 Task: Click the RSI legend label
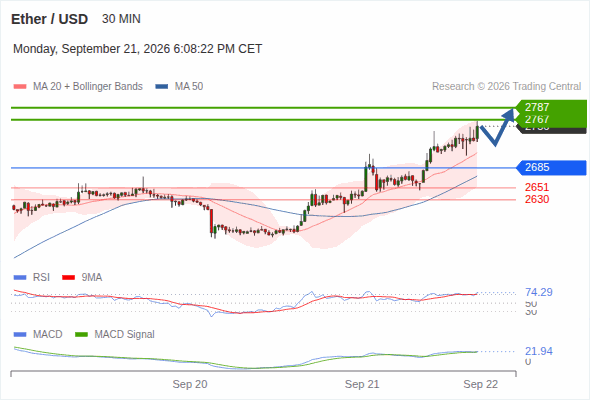click(41, 278)
